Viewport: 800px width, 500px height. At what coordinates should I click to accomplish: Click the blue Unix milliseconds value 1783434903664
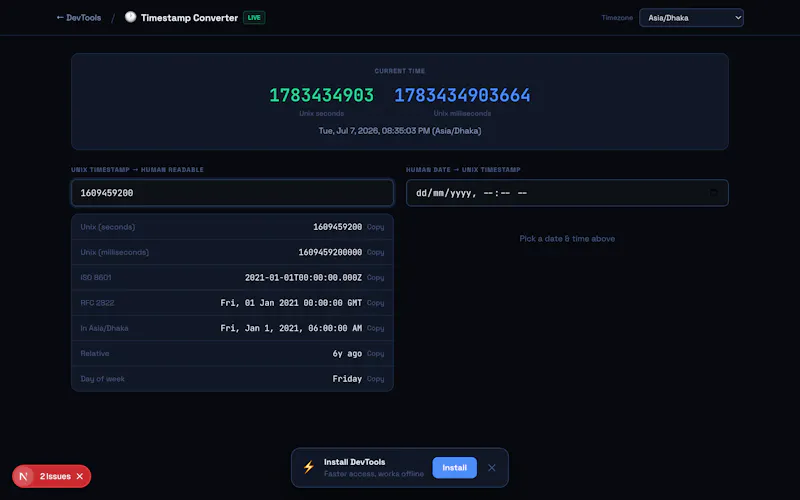point(462,95)
